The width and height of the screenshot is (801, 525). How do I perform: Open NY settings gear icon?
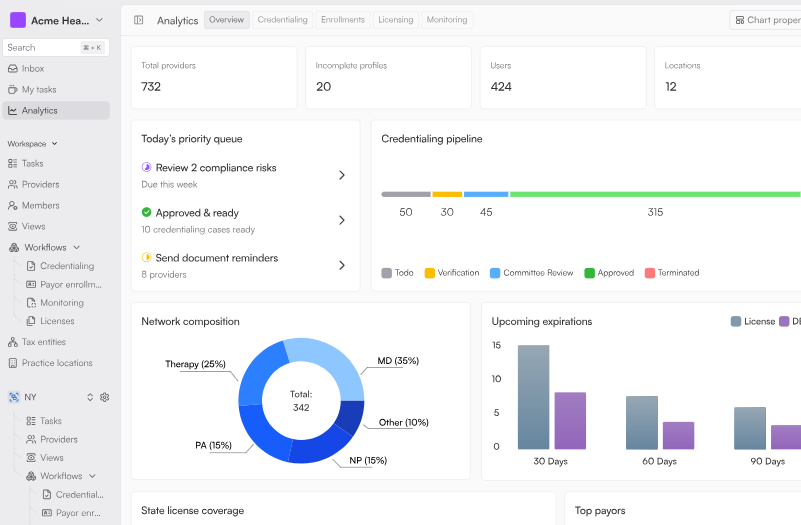[105, 397]
